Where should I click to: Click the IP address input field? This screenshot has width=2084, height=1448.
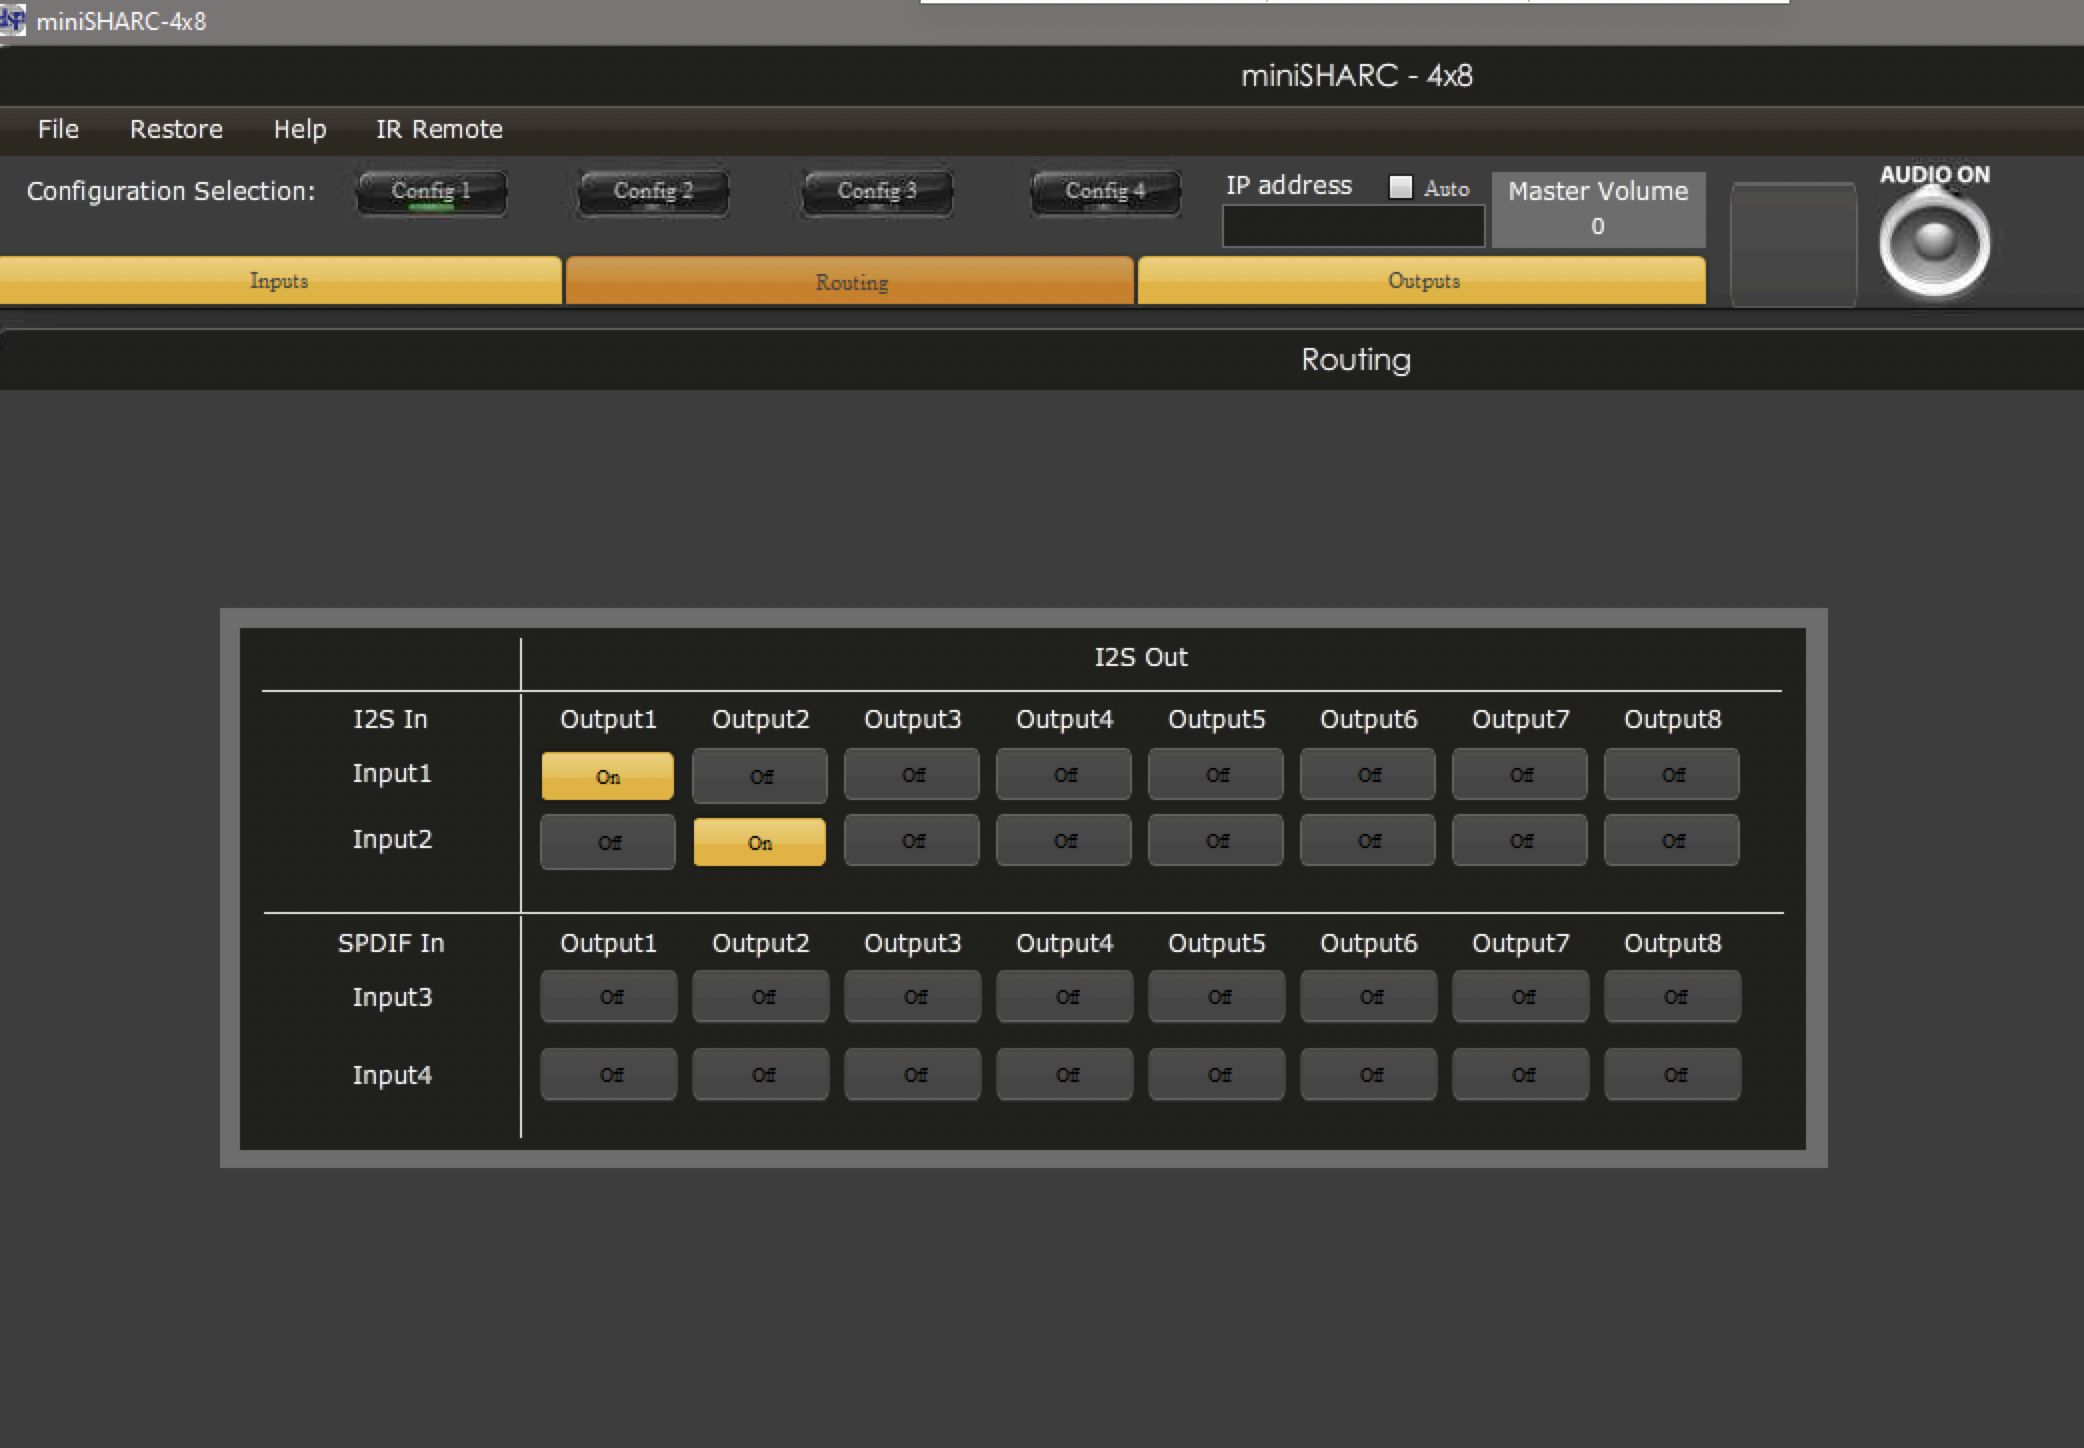tap(1352, 227)
